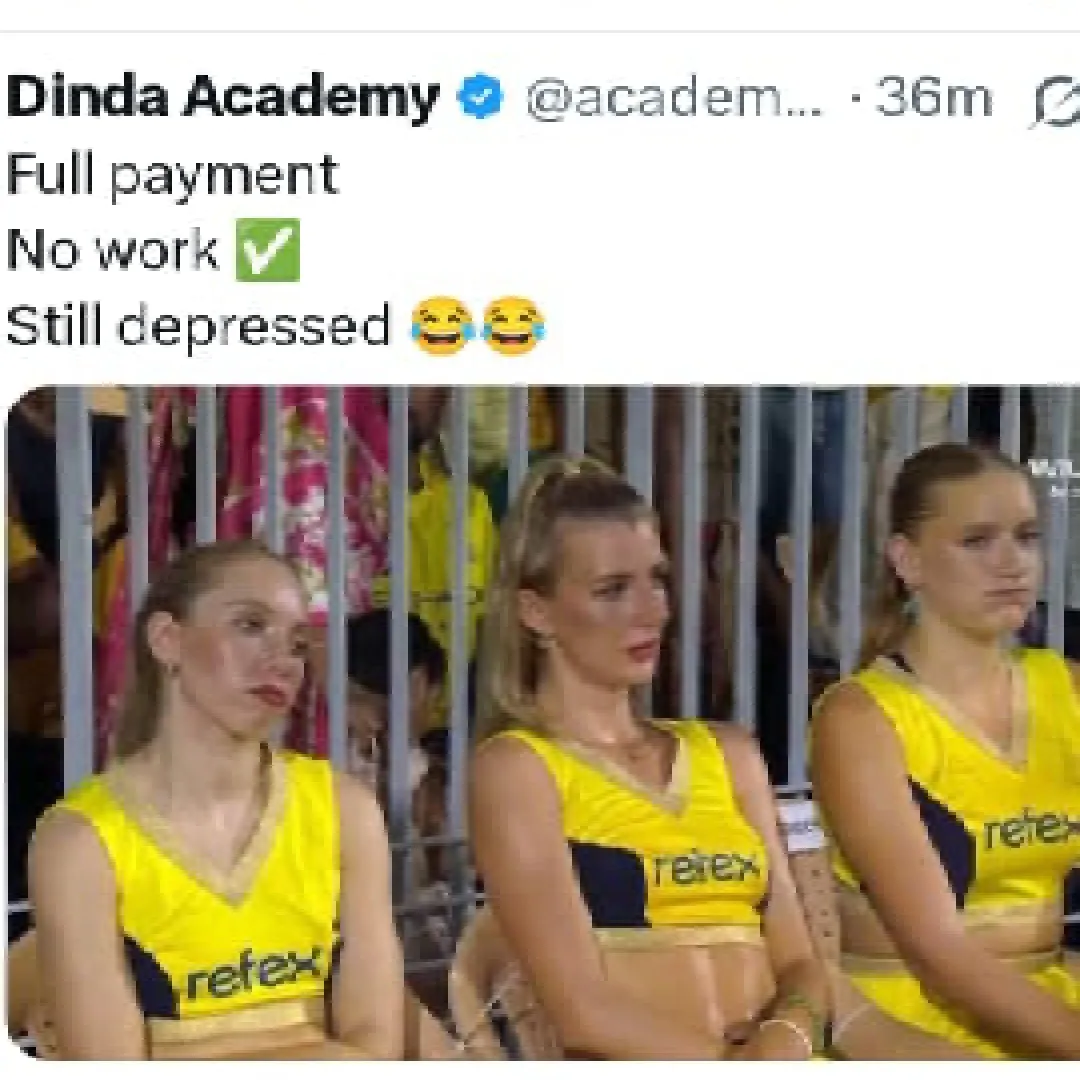1080x1080 pixels.
Task: Click the blue verified badge icon
Action: [x=480, y=96]
